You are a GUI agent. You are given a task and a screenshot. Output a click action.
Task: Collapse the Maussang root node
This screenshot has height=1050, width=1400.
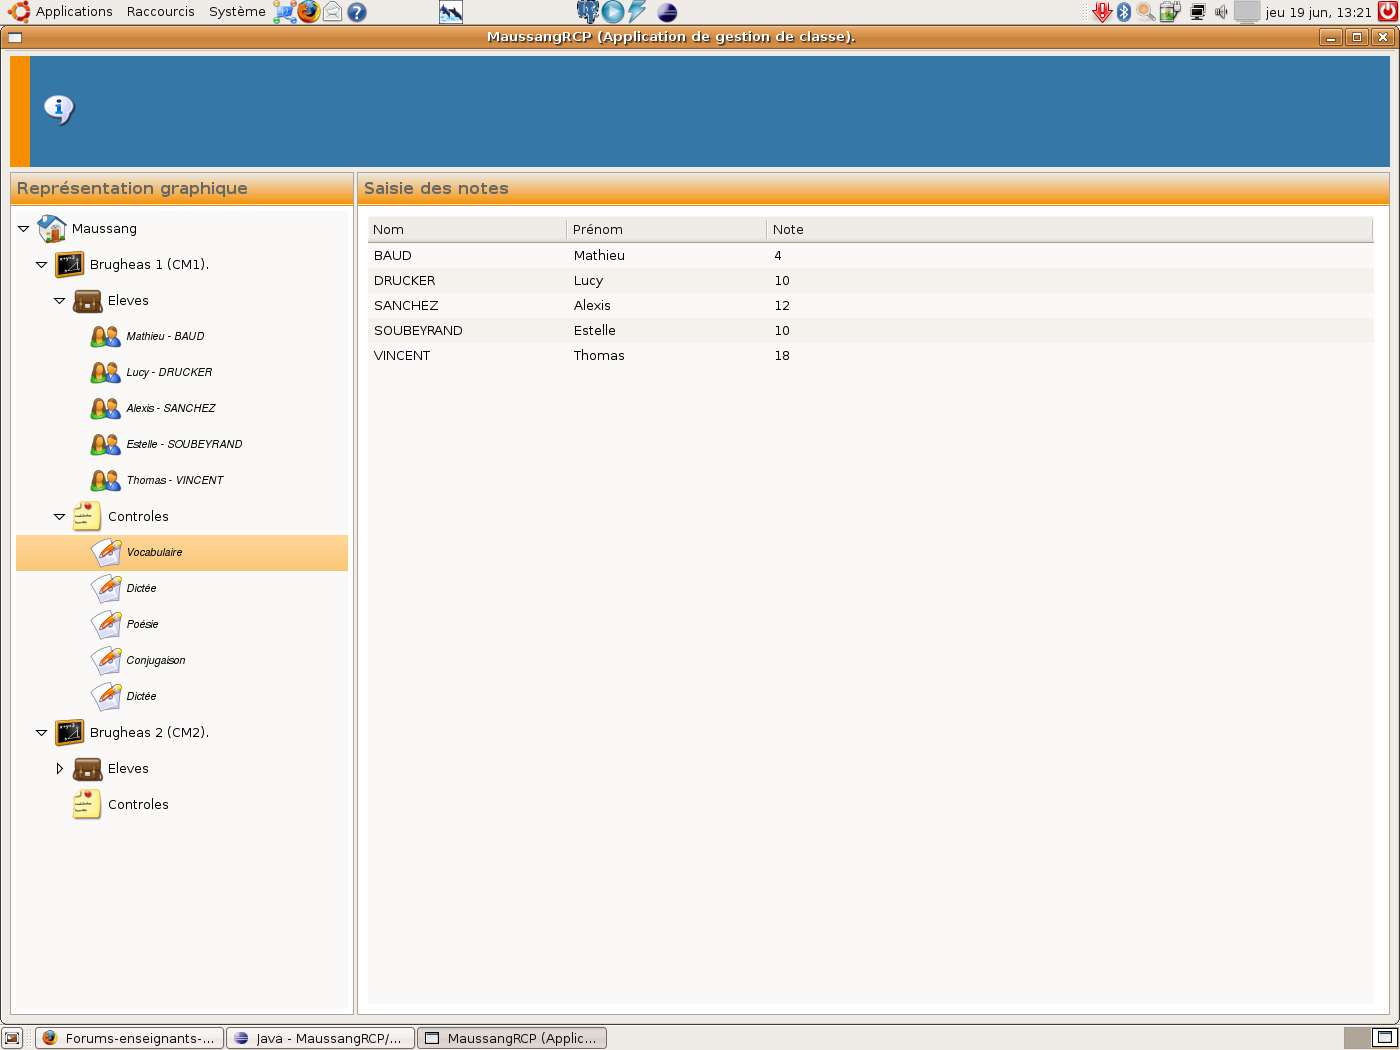click(24, 229)
